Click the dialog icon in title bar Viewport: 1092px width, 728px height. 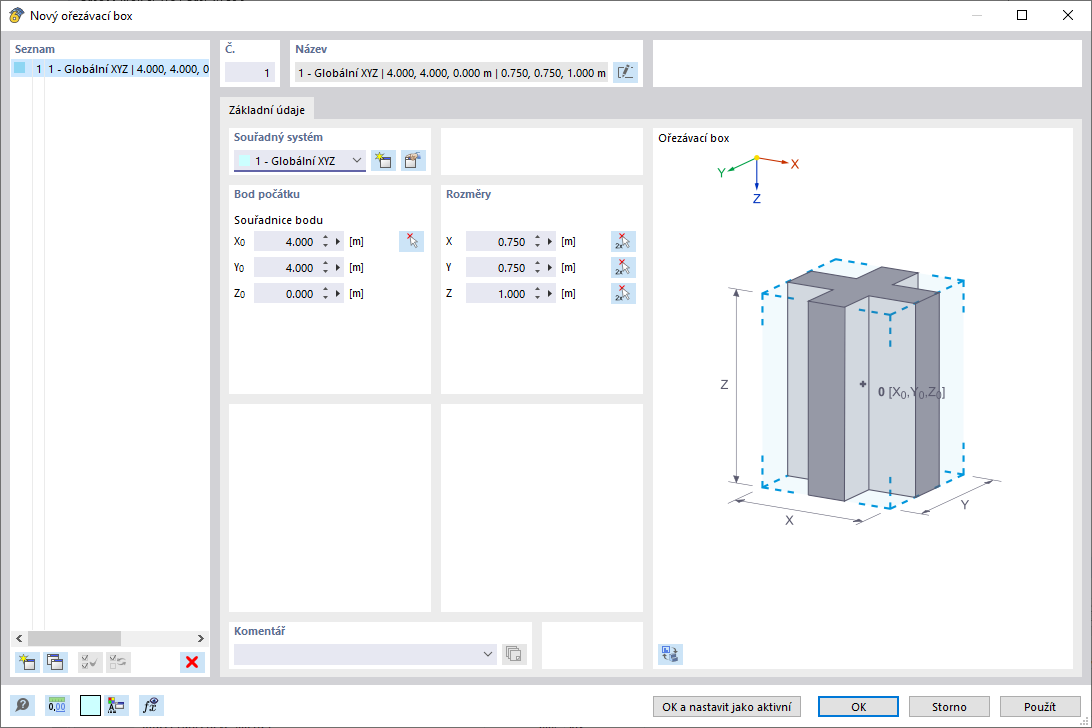(16, 15)
